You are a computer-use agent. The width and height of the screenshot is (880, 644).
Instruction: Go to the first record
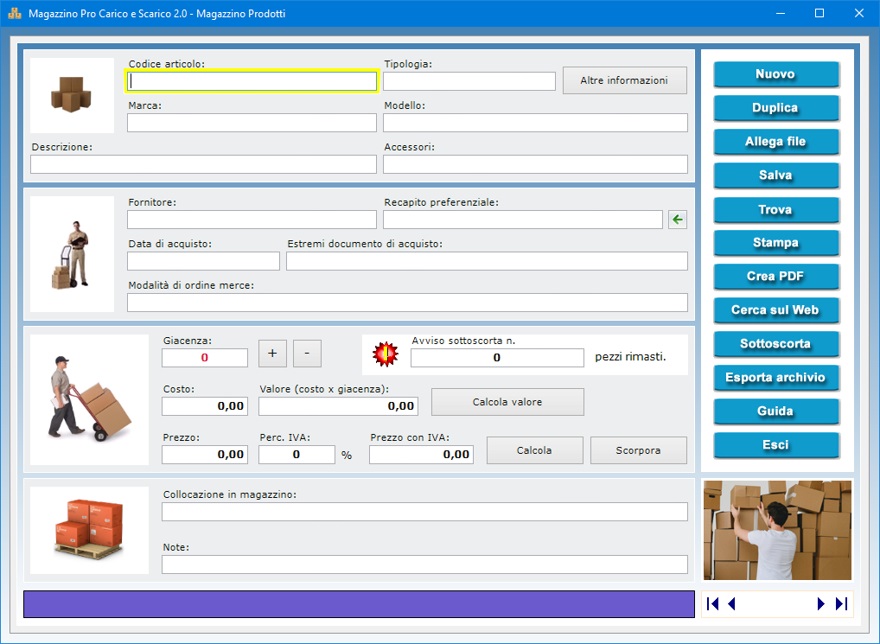(x=713, y=604)
